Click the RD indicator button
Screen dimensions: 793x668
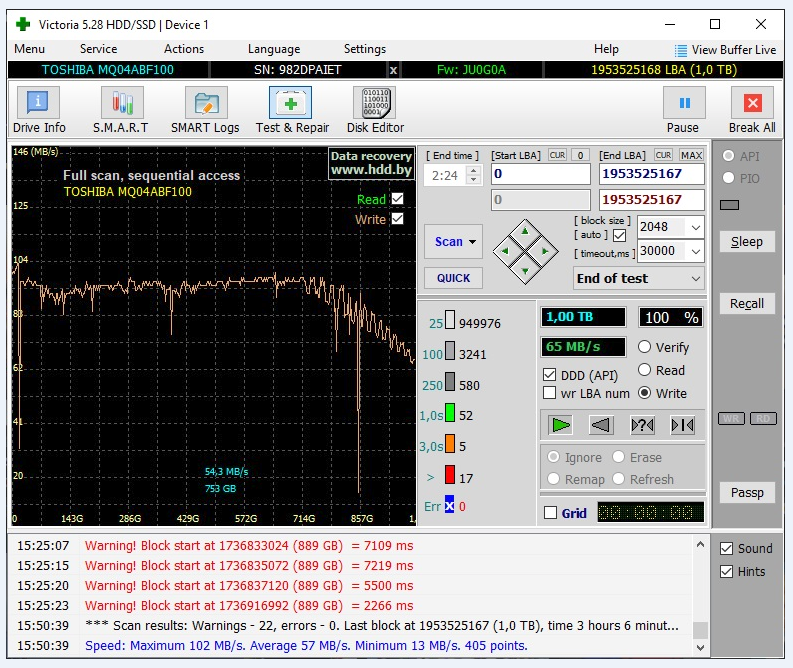pos(763,418)
